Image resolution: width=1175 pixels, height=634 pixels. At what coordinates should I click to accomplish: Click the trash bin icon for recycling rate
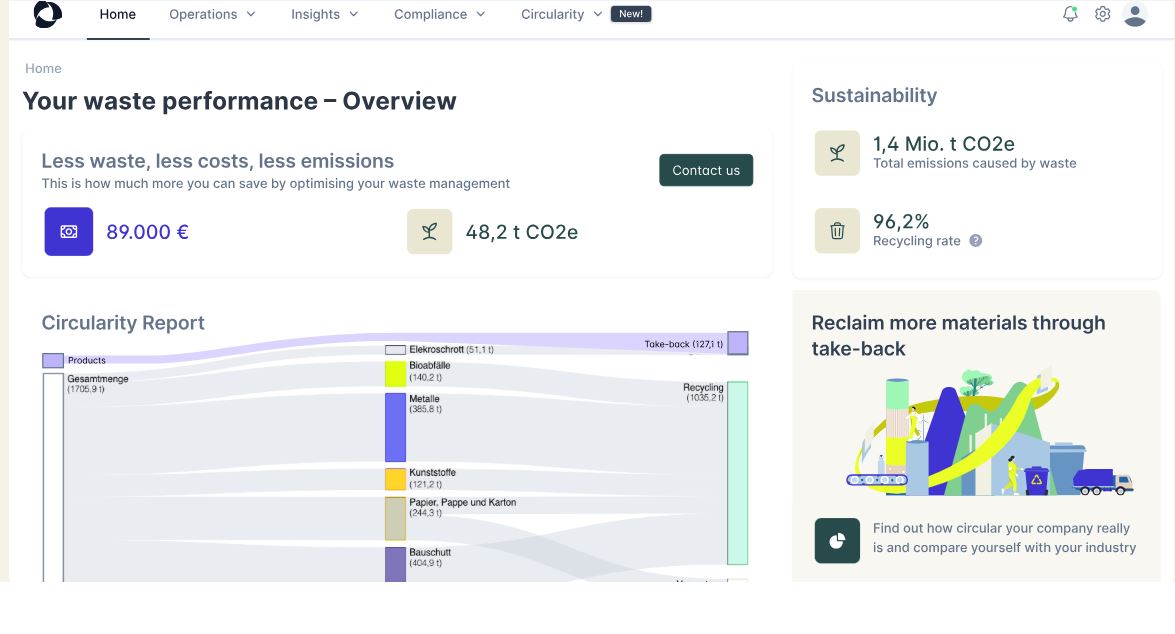(x=837, y=230)
